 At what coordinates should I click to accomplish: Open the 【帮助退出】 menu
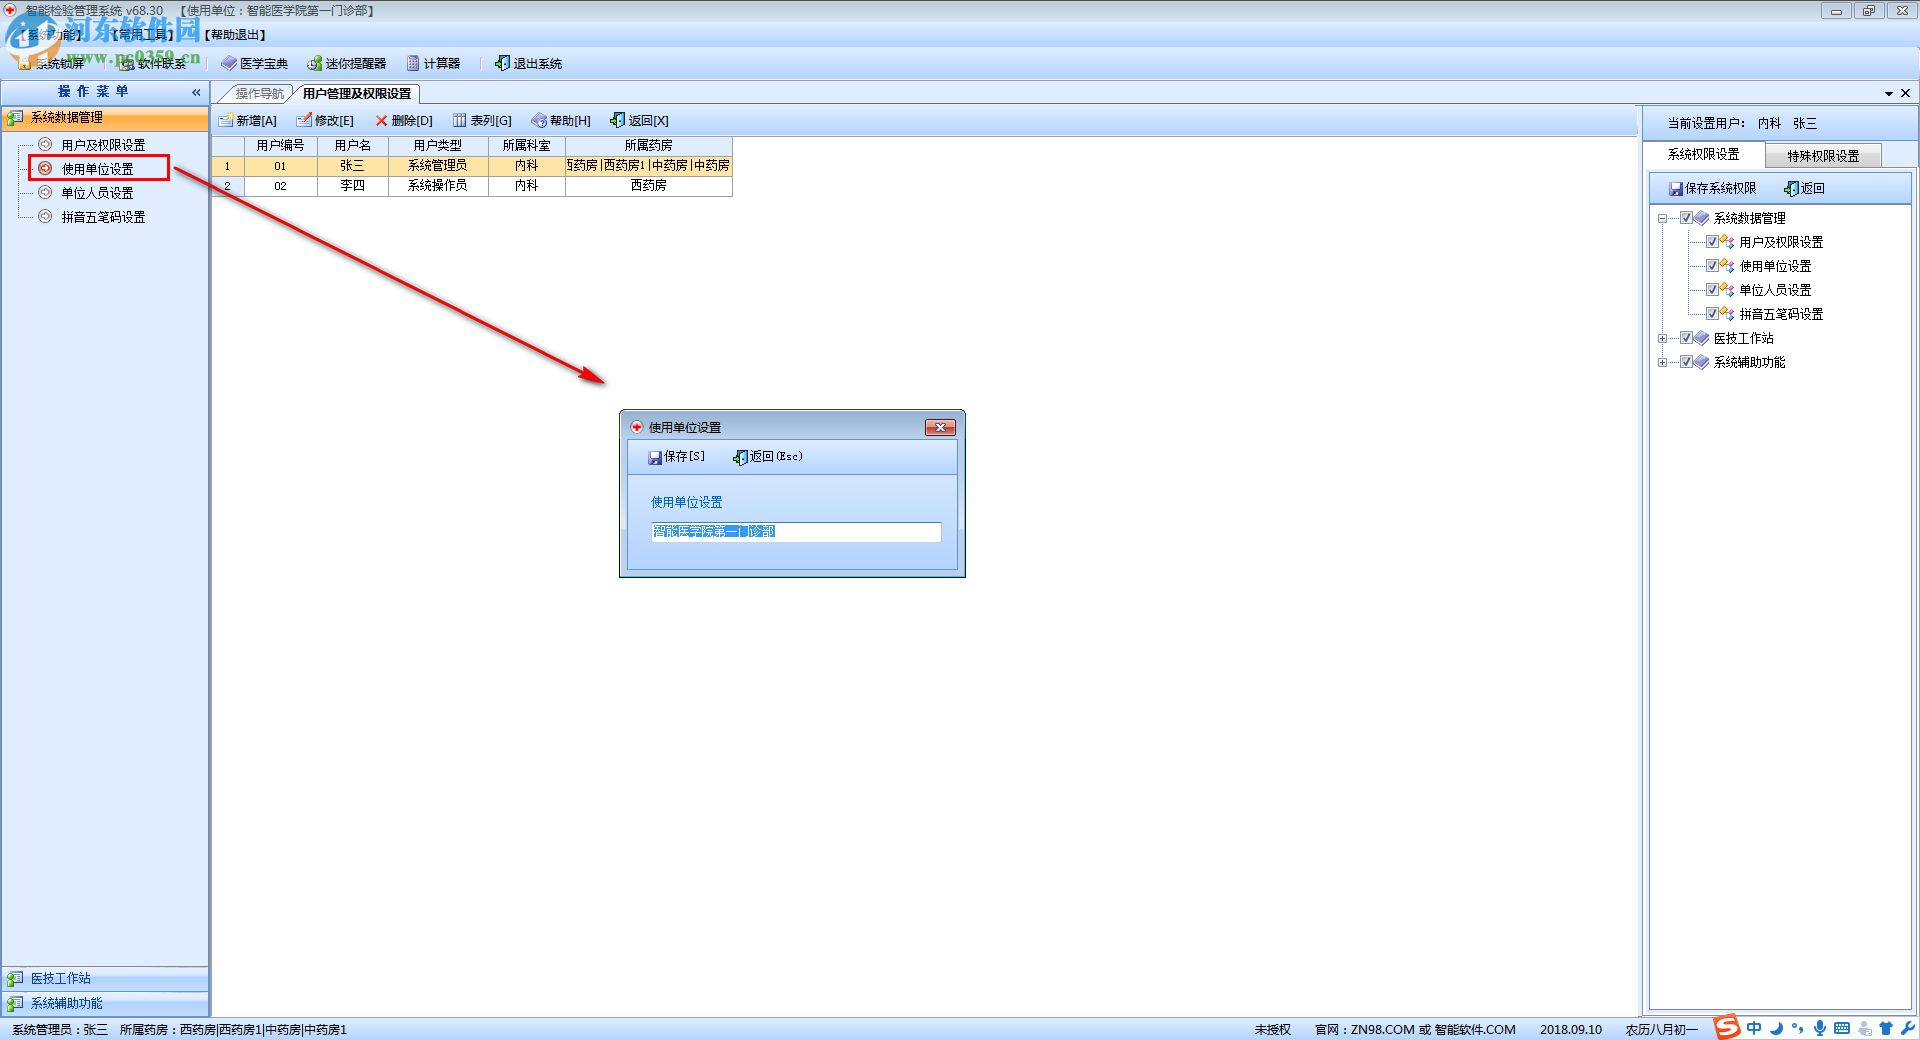tap(235, 35)
